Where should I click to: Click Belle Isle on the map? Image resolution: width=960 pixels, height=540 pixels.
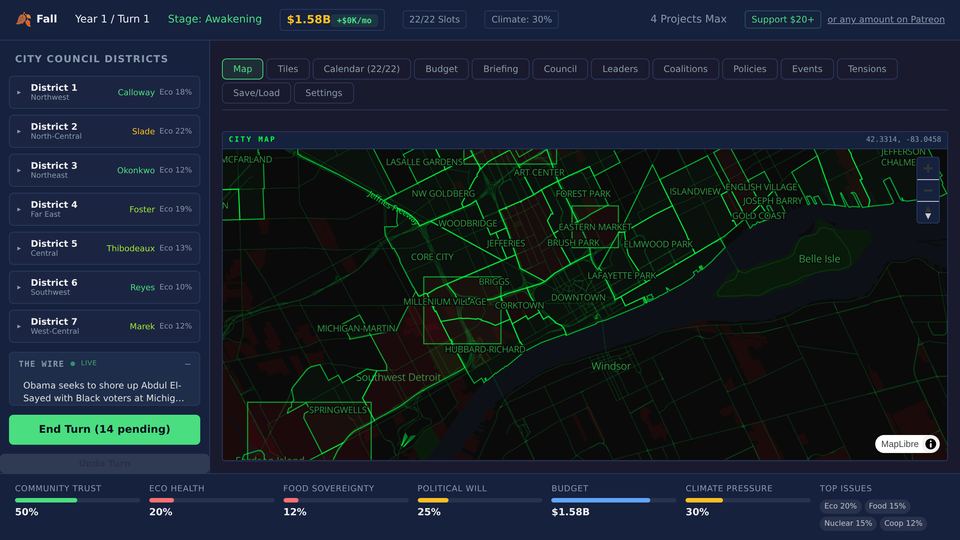click(x=819, y=259)
